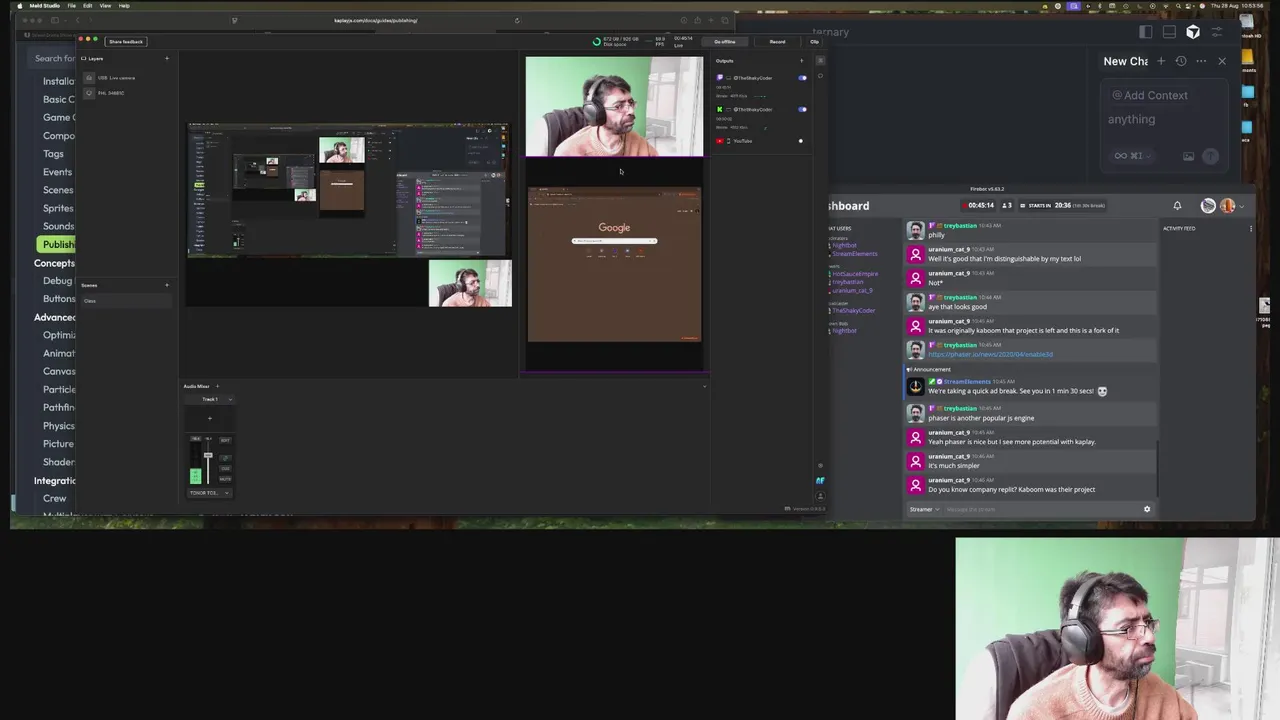
Task: Click Edit button on Track 1
Action: pos(225,440)
